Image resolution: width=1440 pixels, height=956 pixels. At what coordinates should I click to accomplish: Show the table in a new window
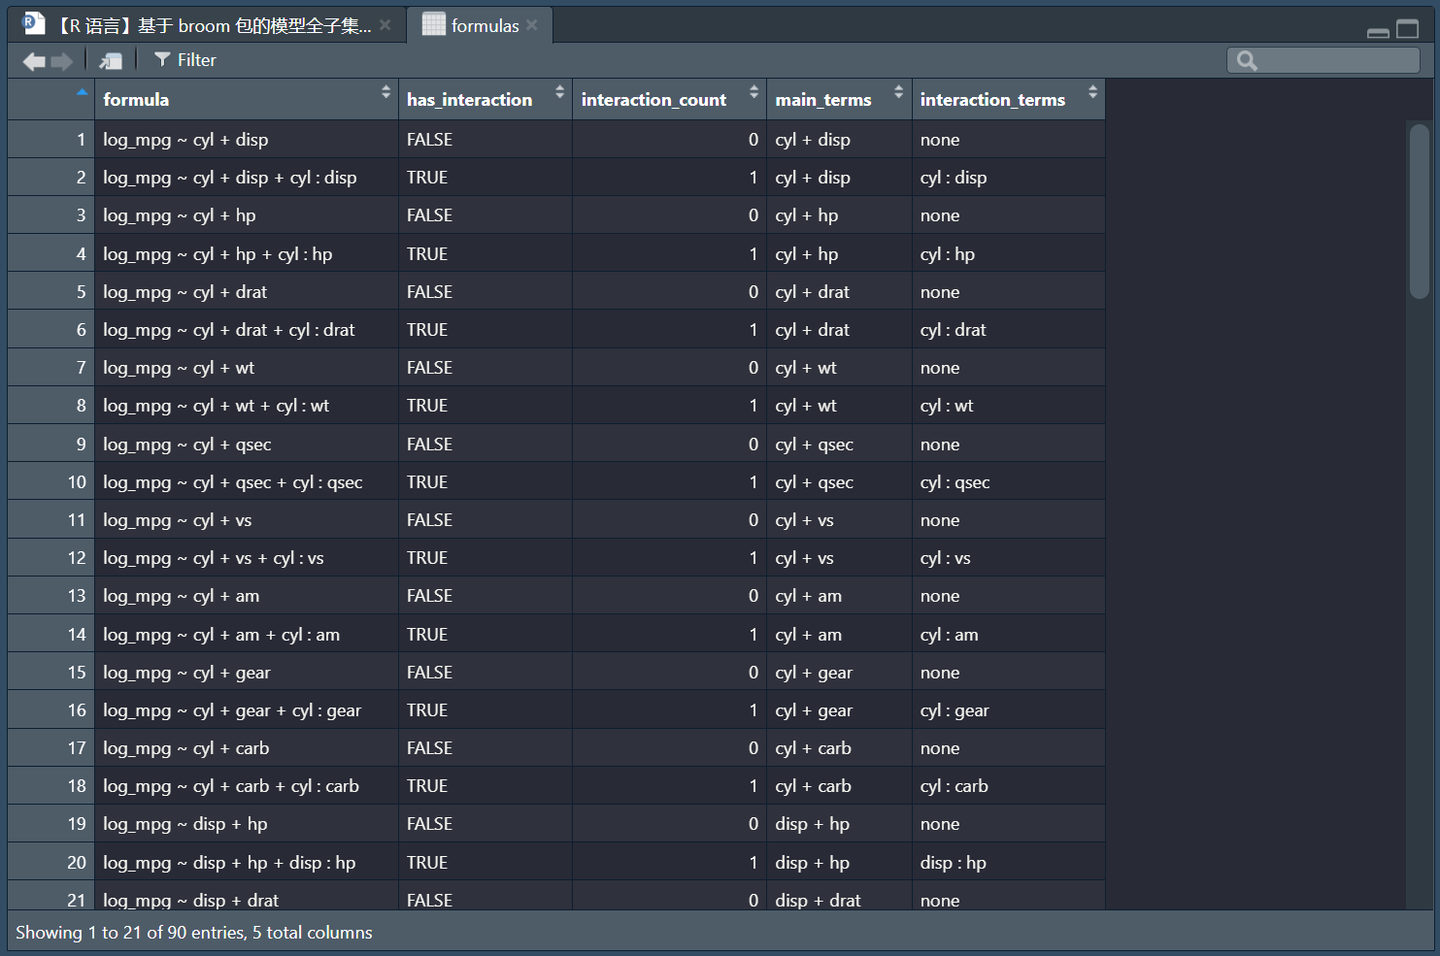tap(111, 61)
